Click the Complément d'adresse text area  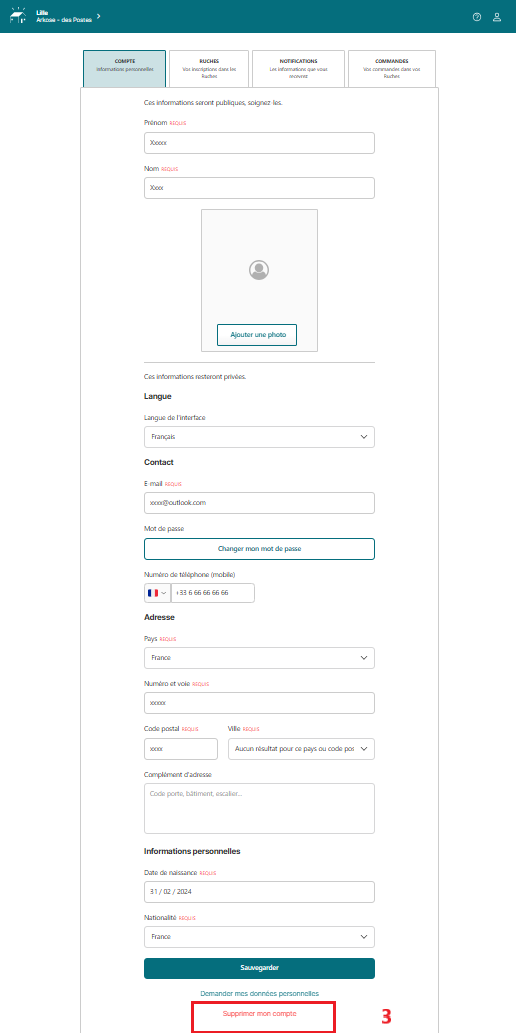pos(259,808)
